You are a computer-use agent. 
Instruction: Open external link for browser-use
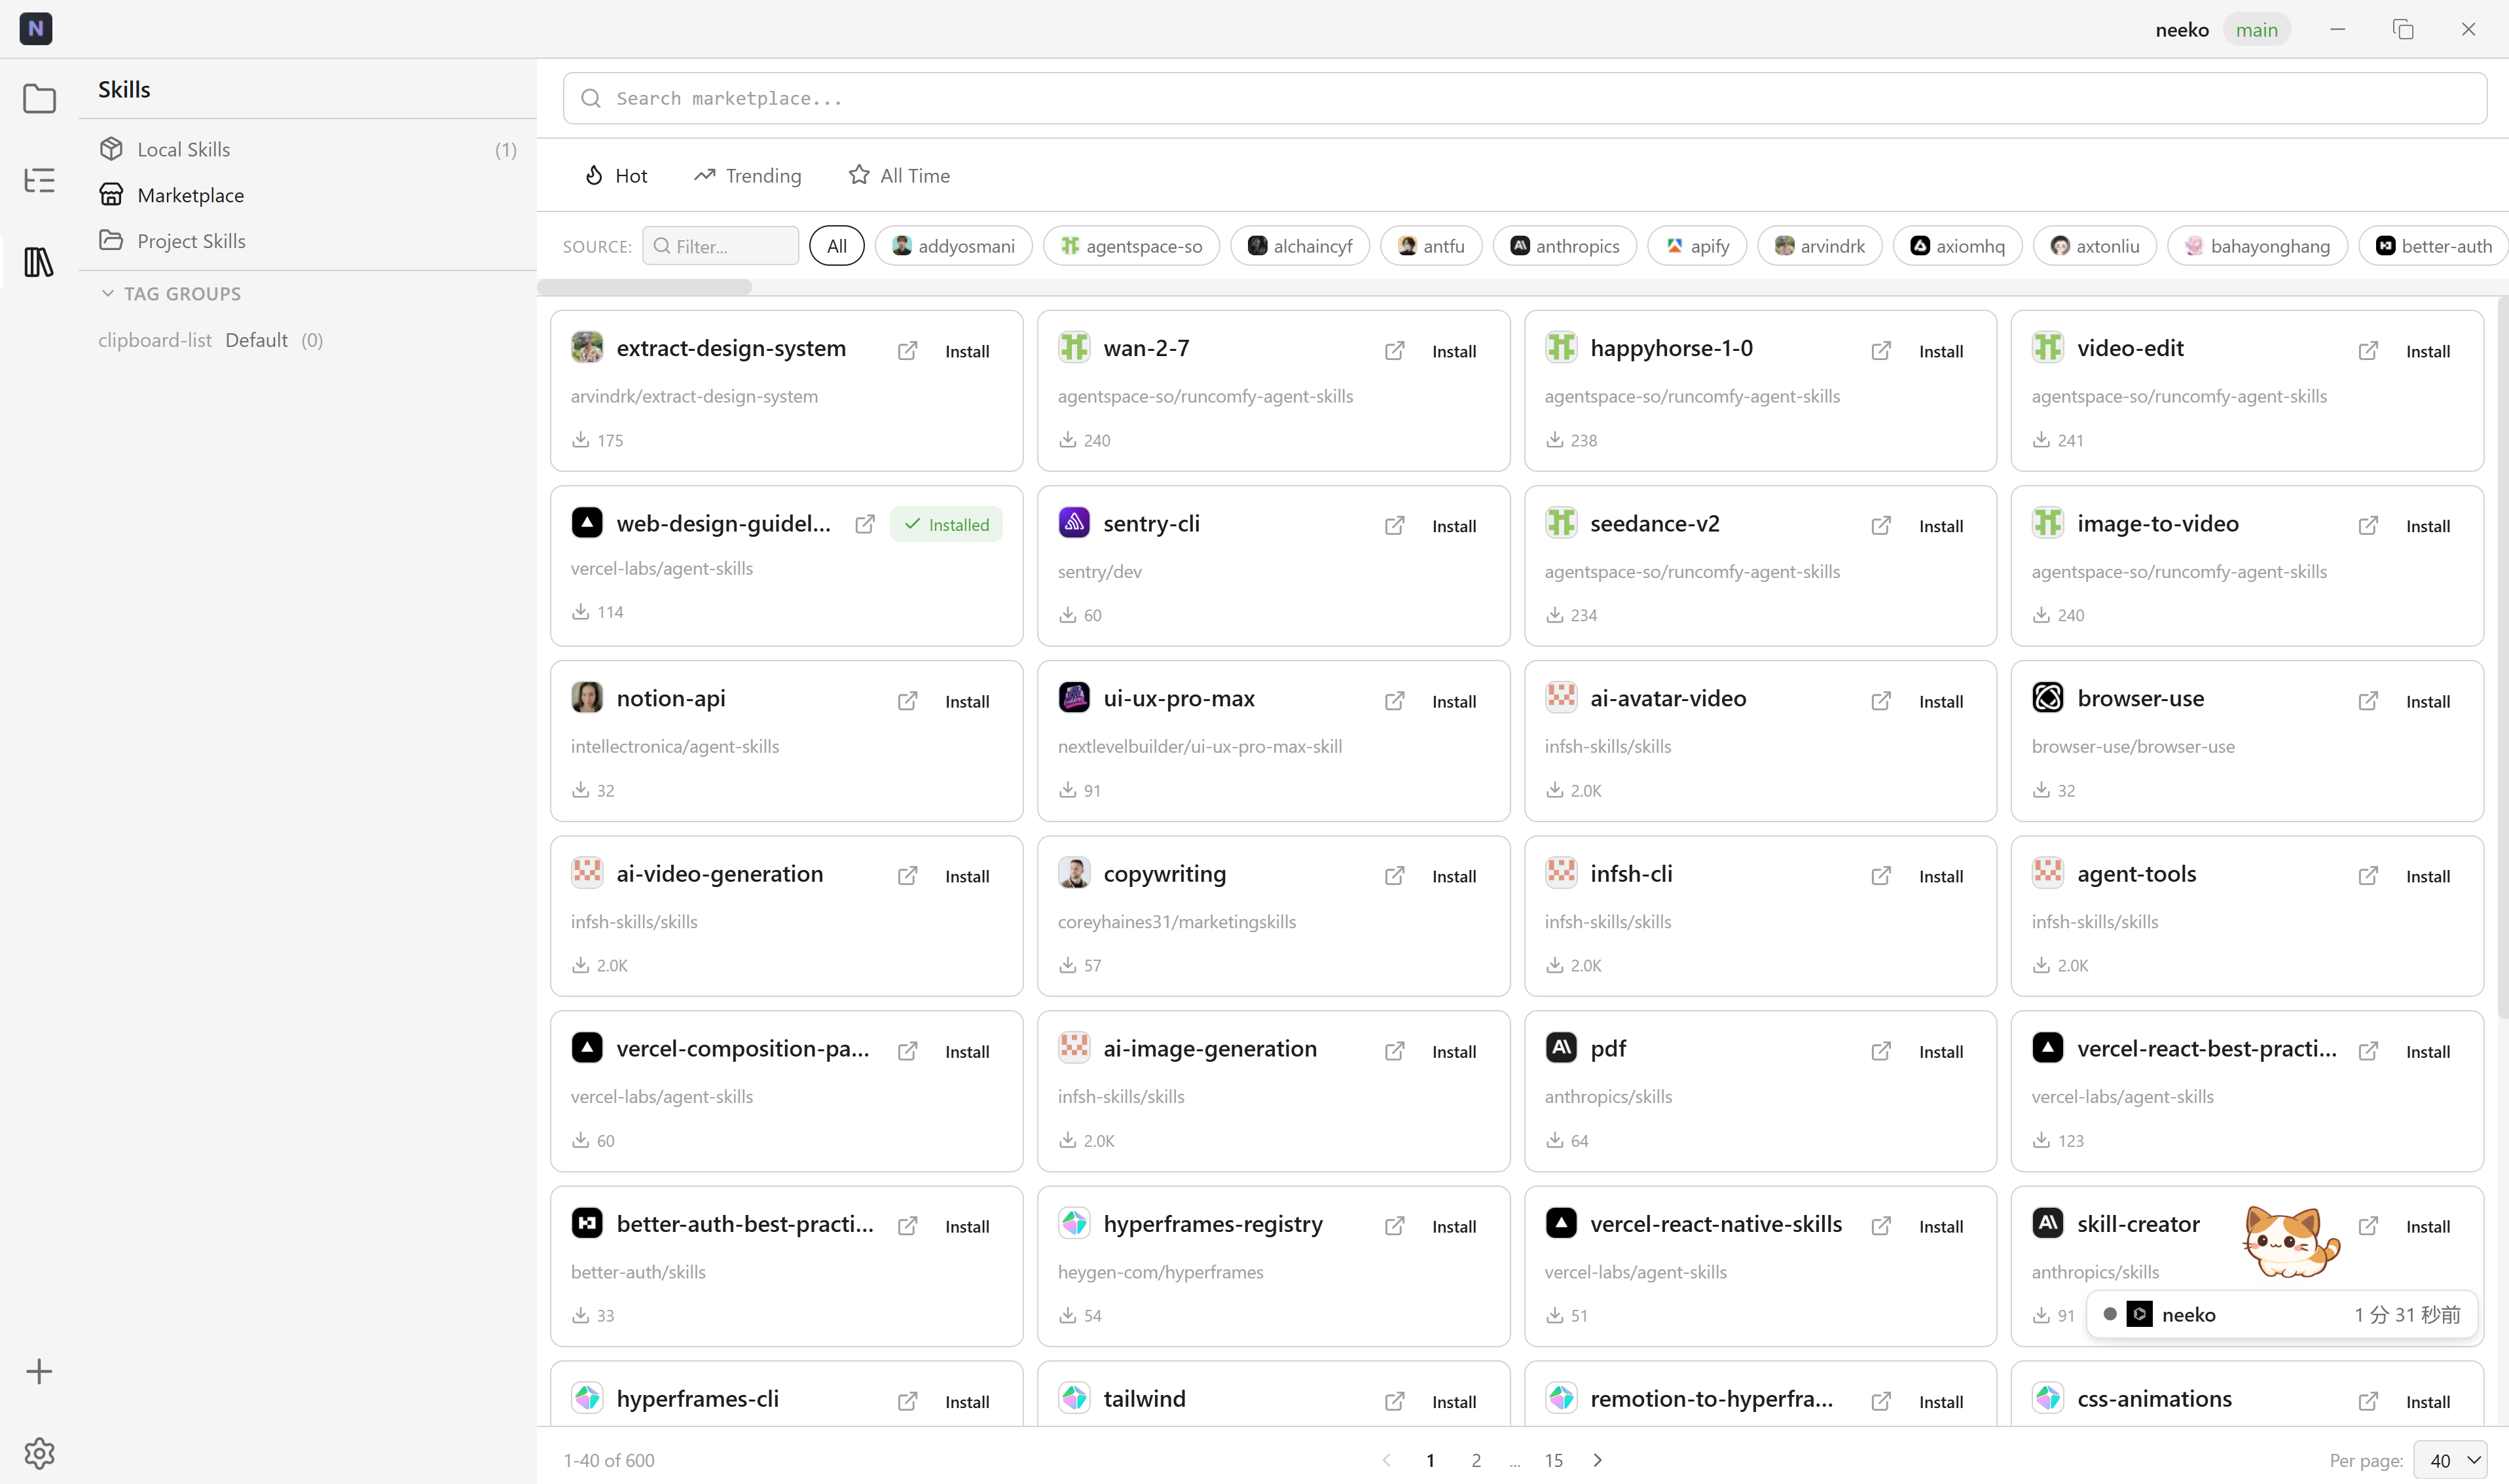(x=2368, y=701)
